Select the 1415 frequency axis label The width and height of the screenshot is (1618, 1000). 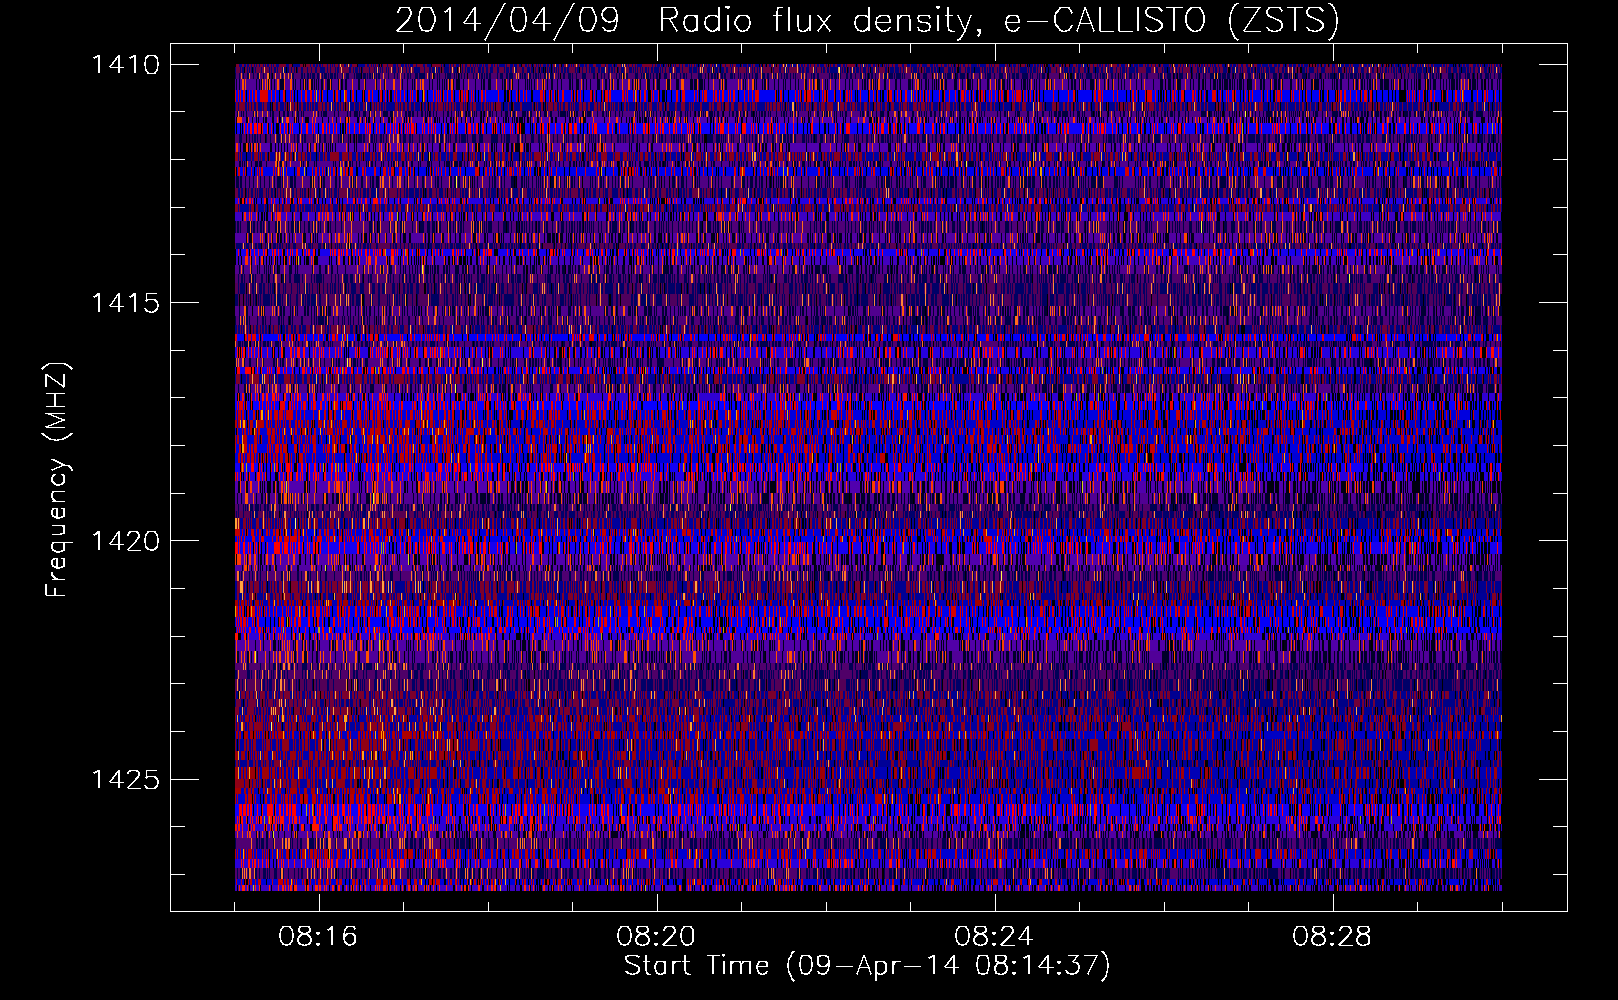[125, 303]
